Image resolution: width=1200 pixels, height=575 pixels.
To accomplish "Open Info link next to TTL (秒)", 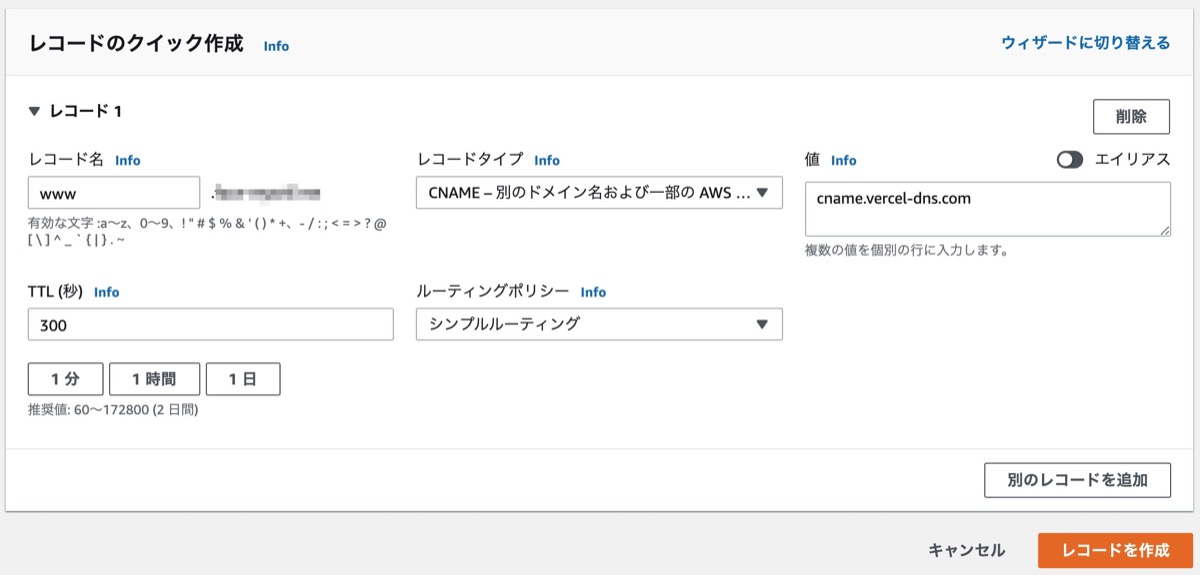I will click(x=106, y=292).
